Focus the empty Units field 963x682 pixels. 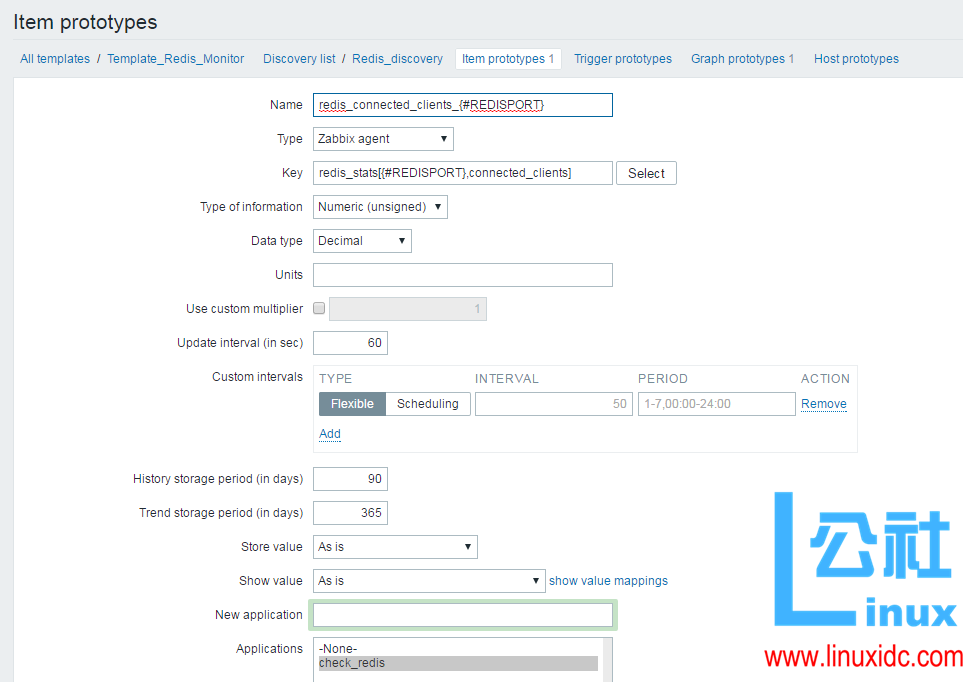tap(462, 275)
